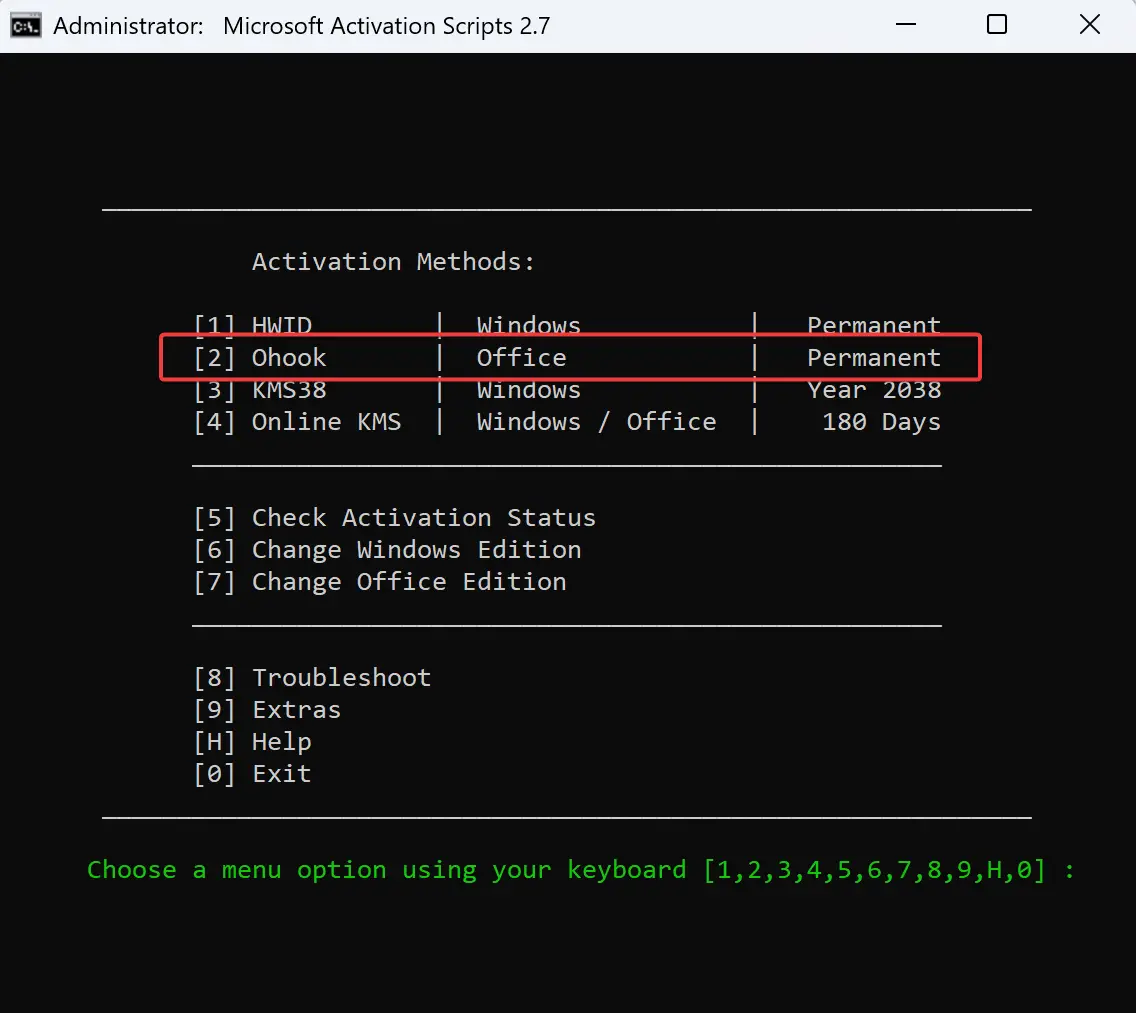Image resolution: width=1136 pixels, height=1013 pixels.
Task: Click the Activation Methods heading
Action: (393, 261)
